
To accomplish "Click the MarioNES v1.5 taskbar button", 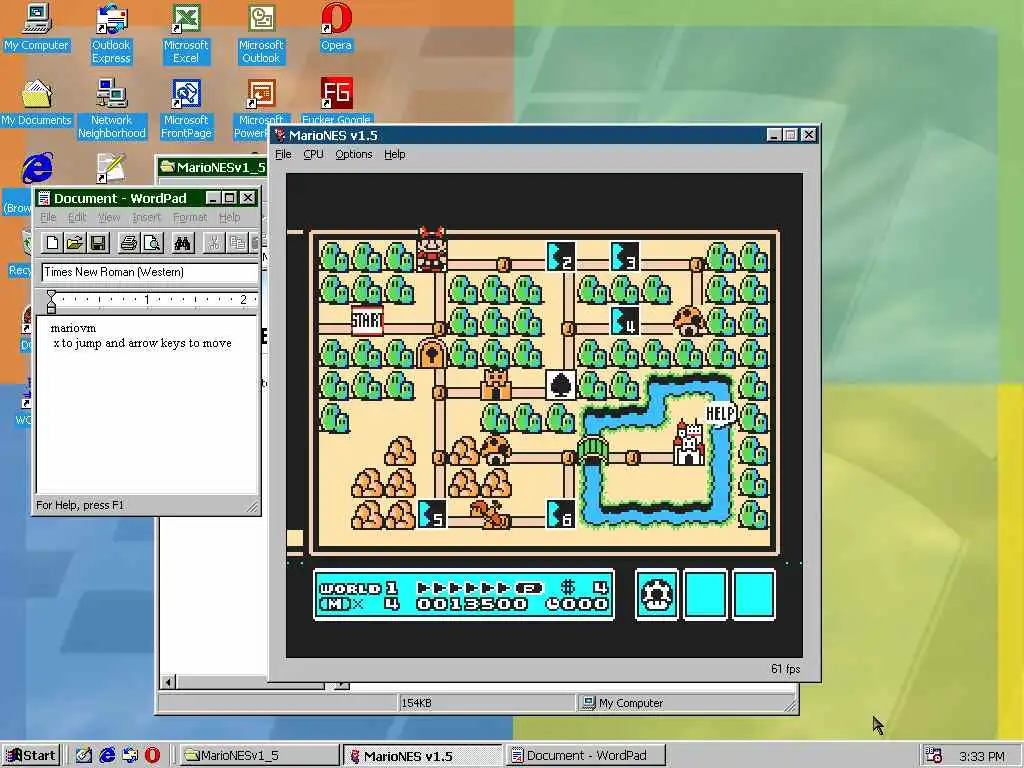I will (x=423, y=756).
